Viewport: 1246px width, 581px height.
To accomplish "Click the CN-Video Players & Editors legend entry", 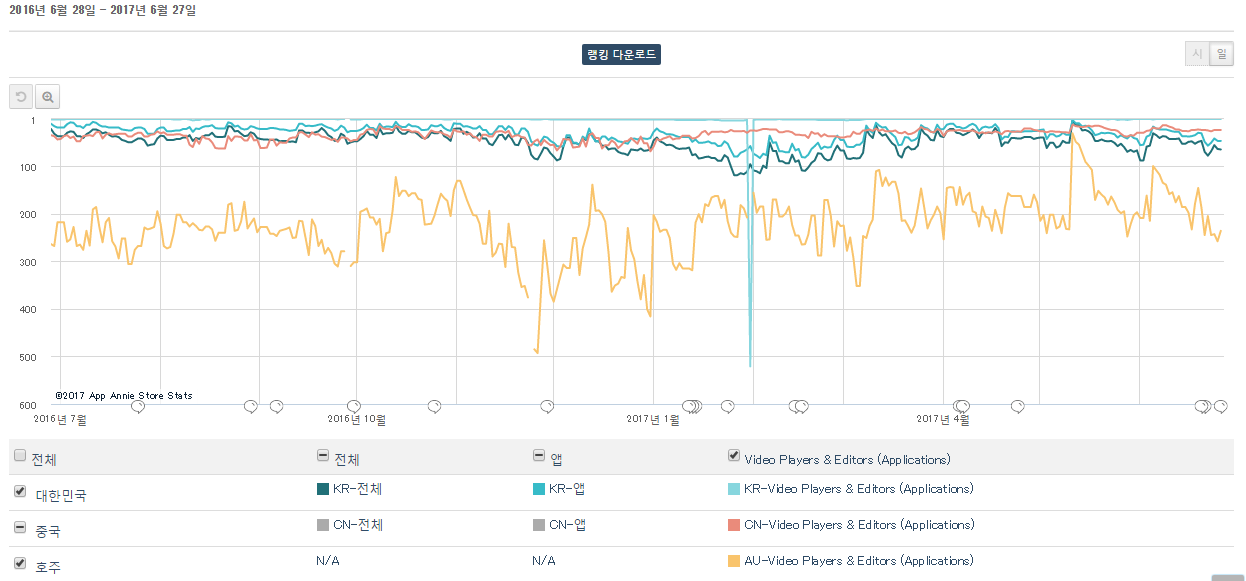I will 851,525.
